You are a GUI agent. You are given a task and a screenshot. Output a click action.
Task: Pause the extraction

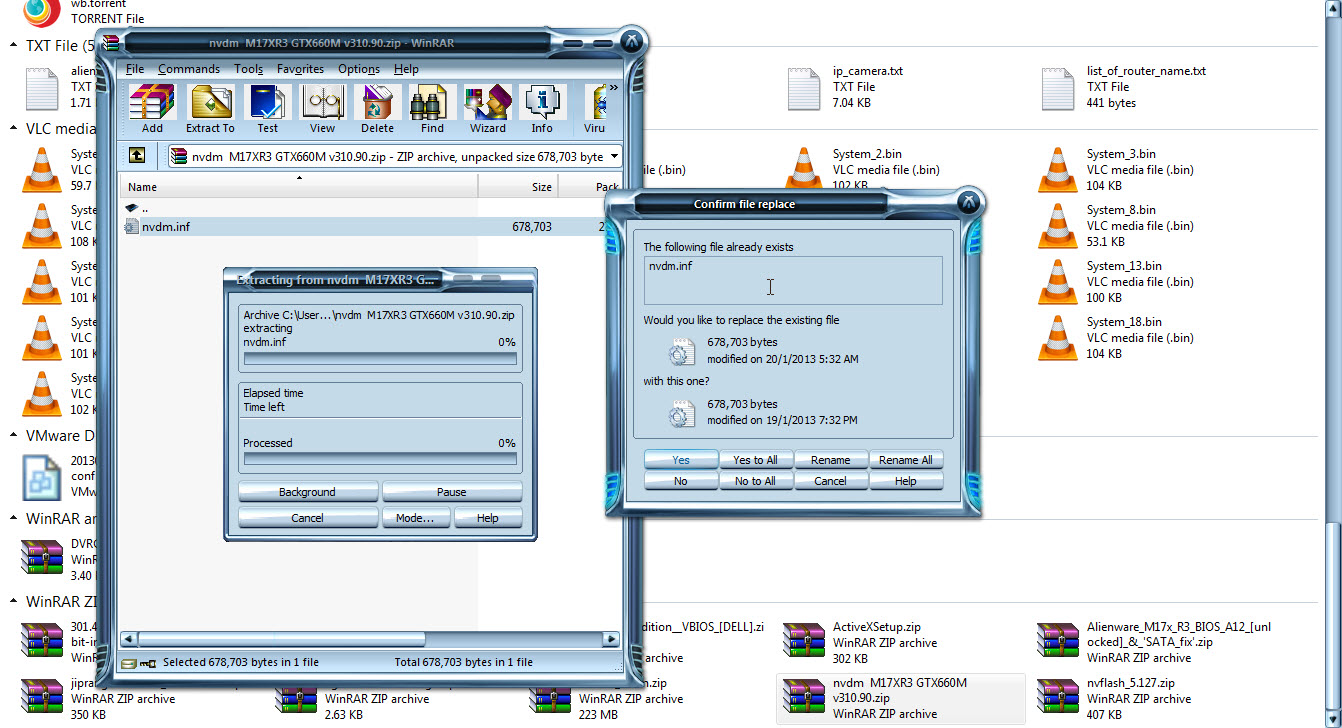[x=452, y=492]
